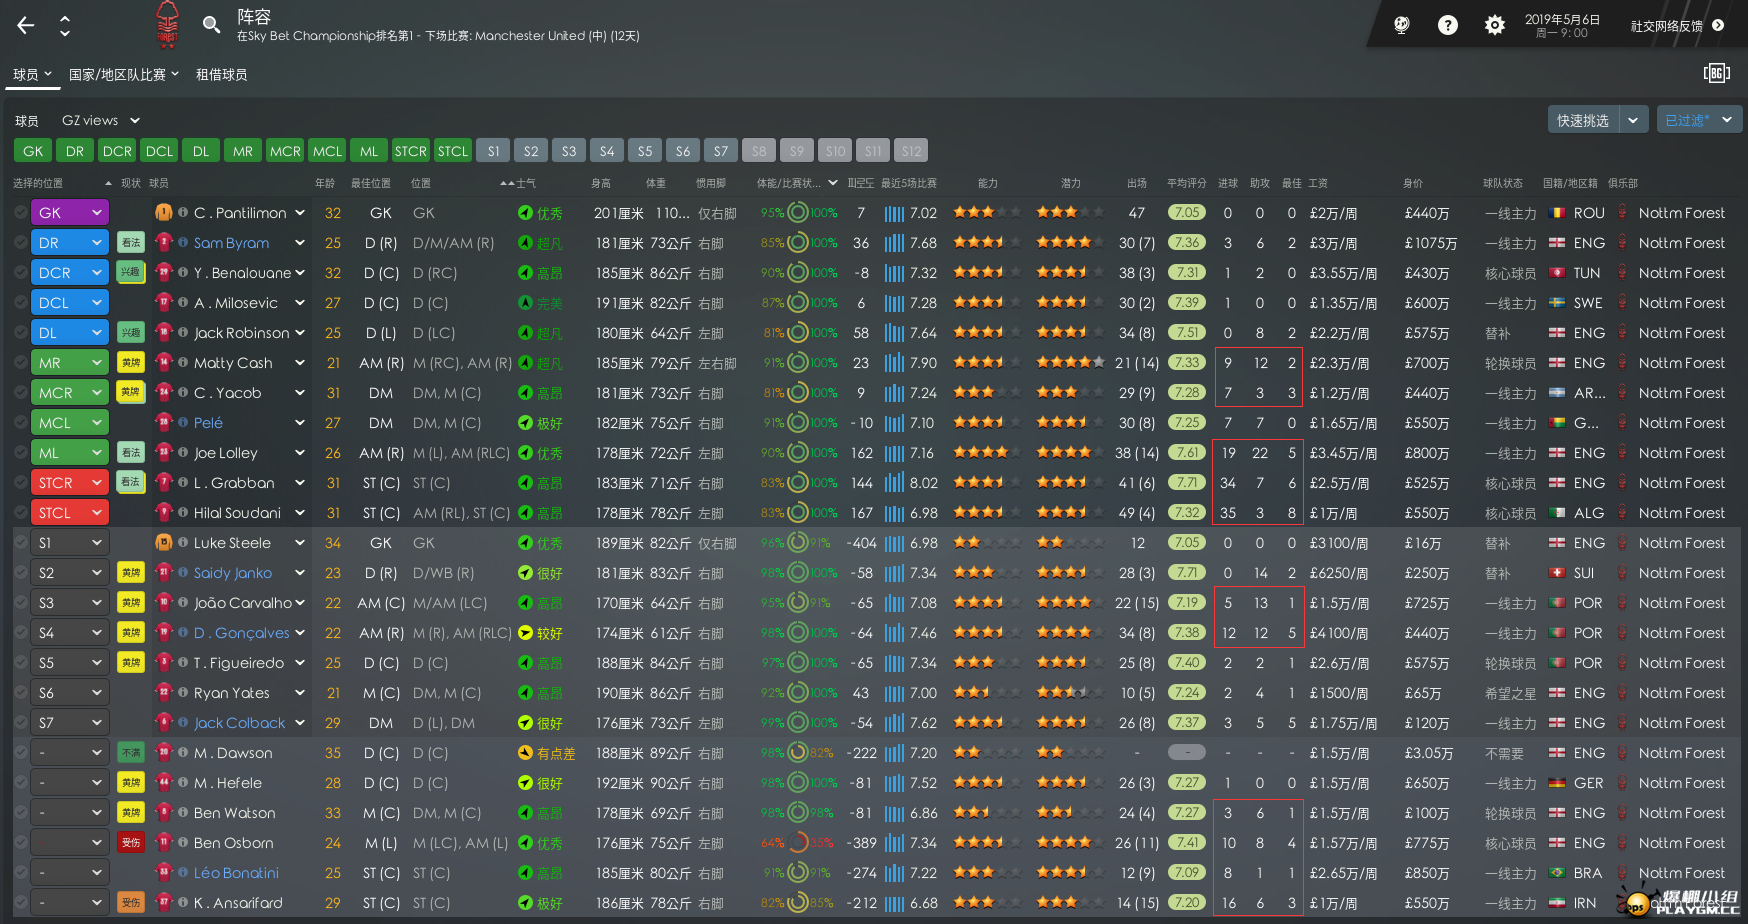1748x924 pixels.
Task: Click the 不满 status badge for M. Dawson
Action: click(131, 753)
